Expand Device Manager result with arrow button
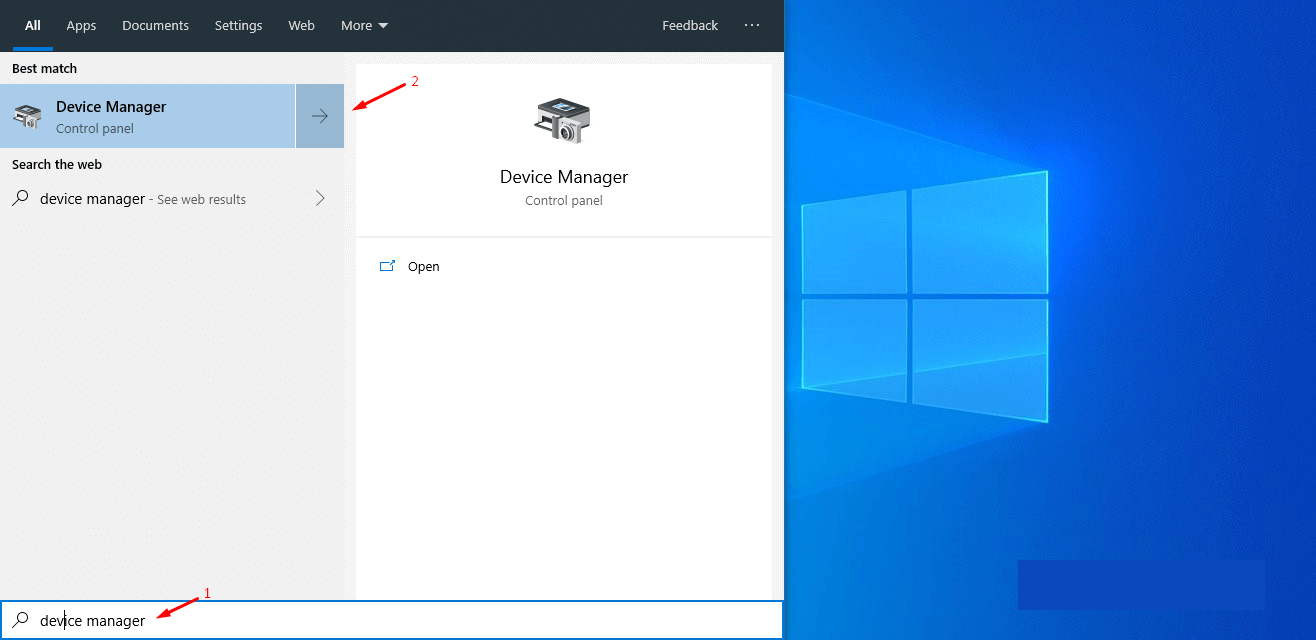 coord(320,117)
